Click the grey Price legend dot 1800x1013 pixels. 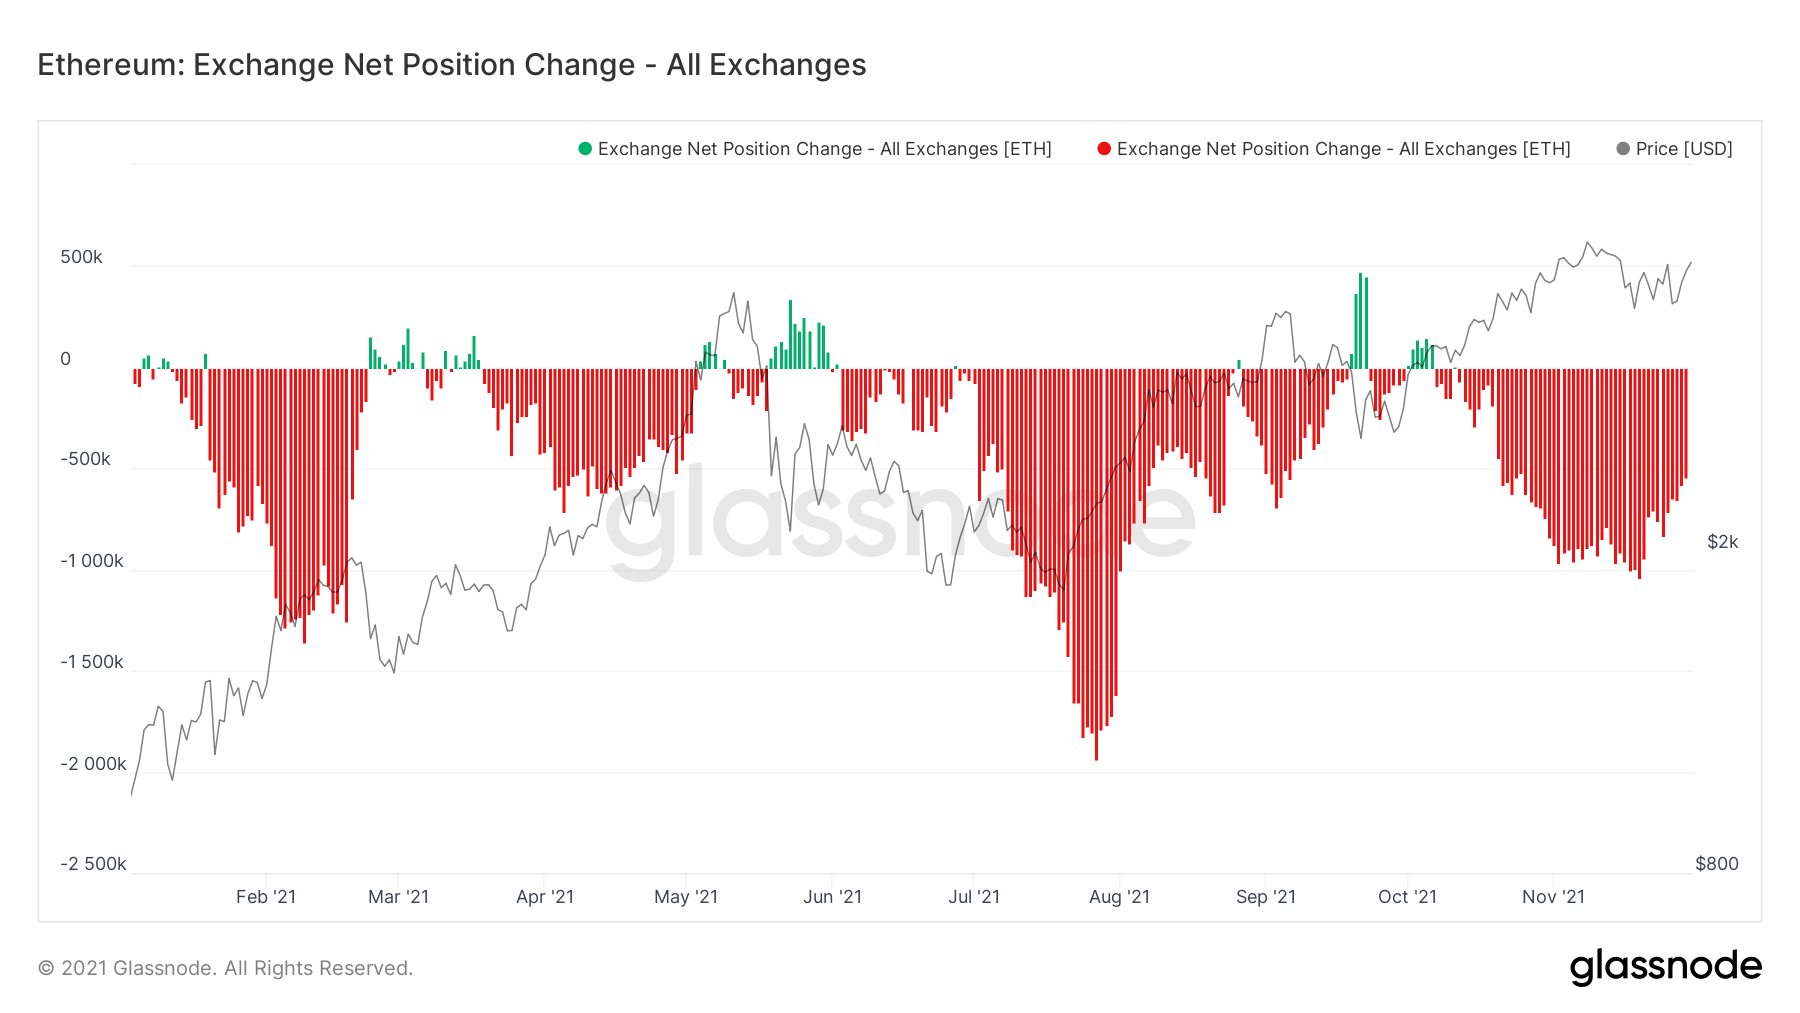coord(1623,149)
